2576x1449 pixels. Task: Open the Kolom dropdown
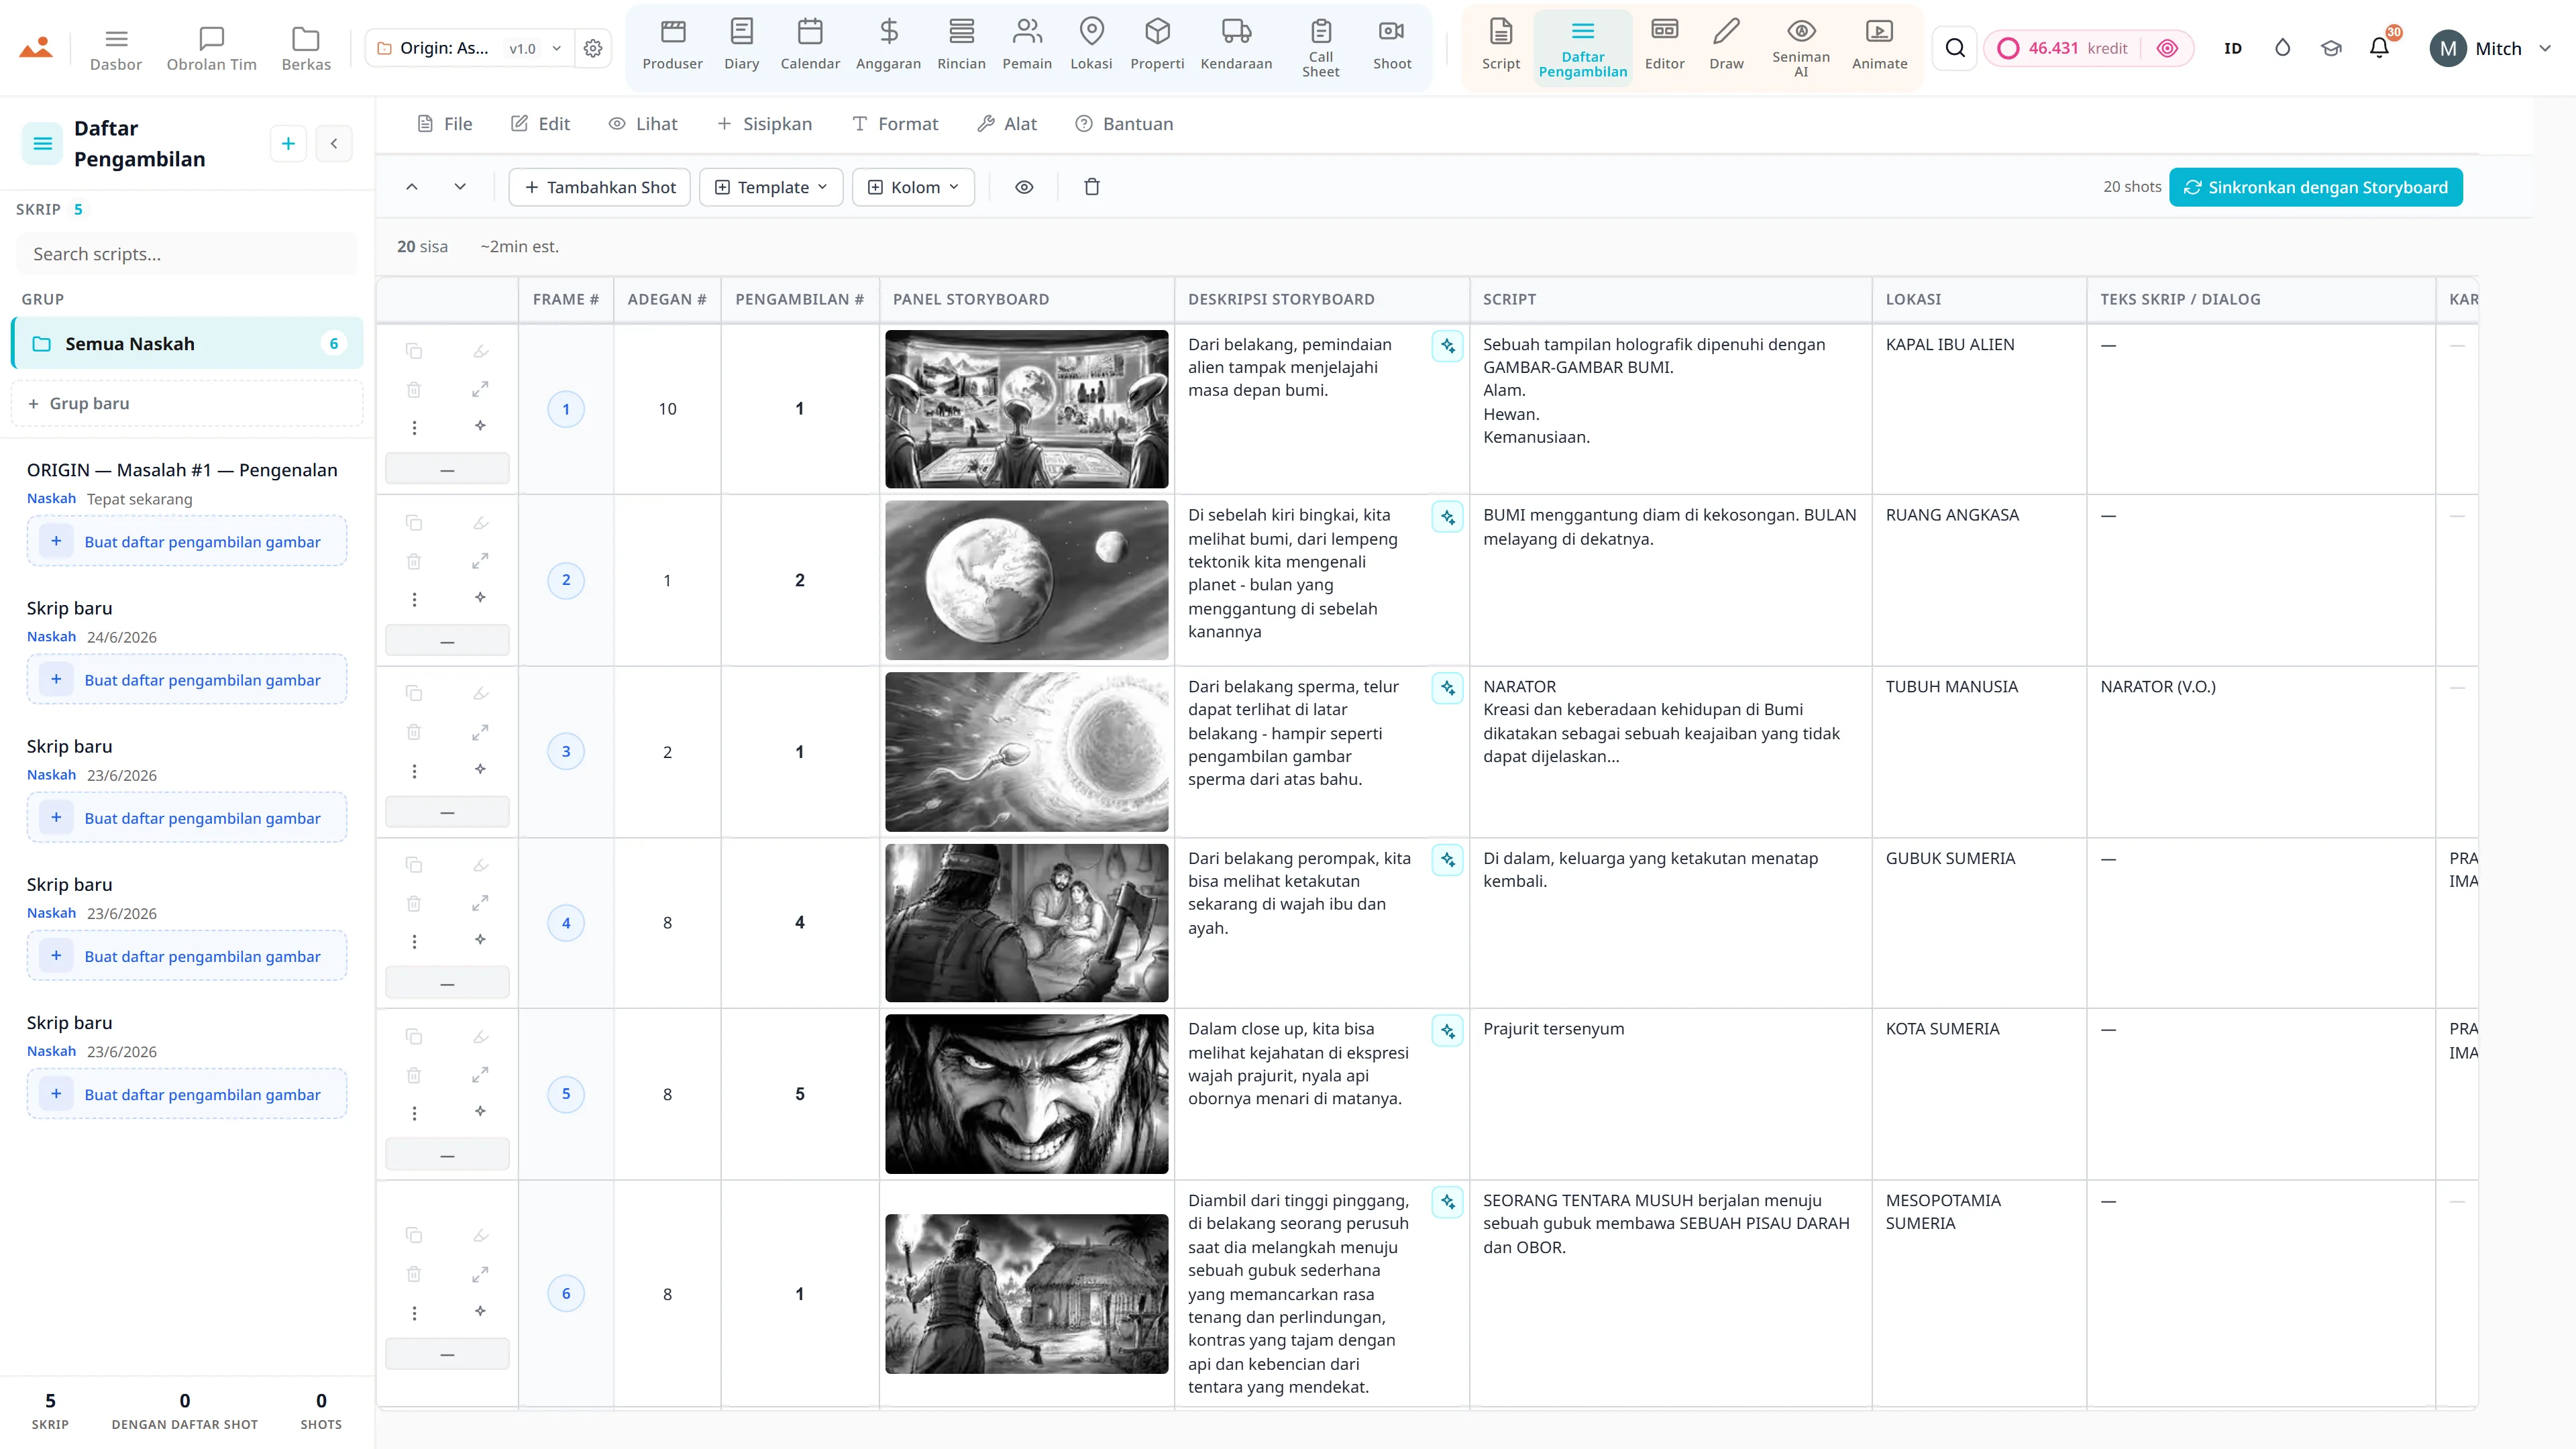tap(913, 187)
